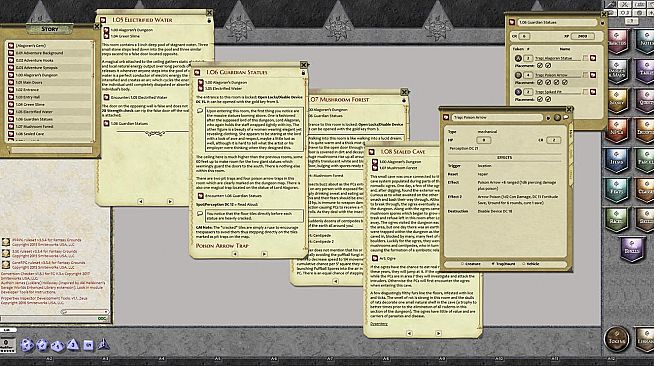The height and width of the screenshot is (366, 654).
Task: Go to next page in Guardian Statues window
Action: click(x=264, y=254)
